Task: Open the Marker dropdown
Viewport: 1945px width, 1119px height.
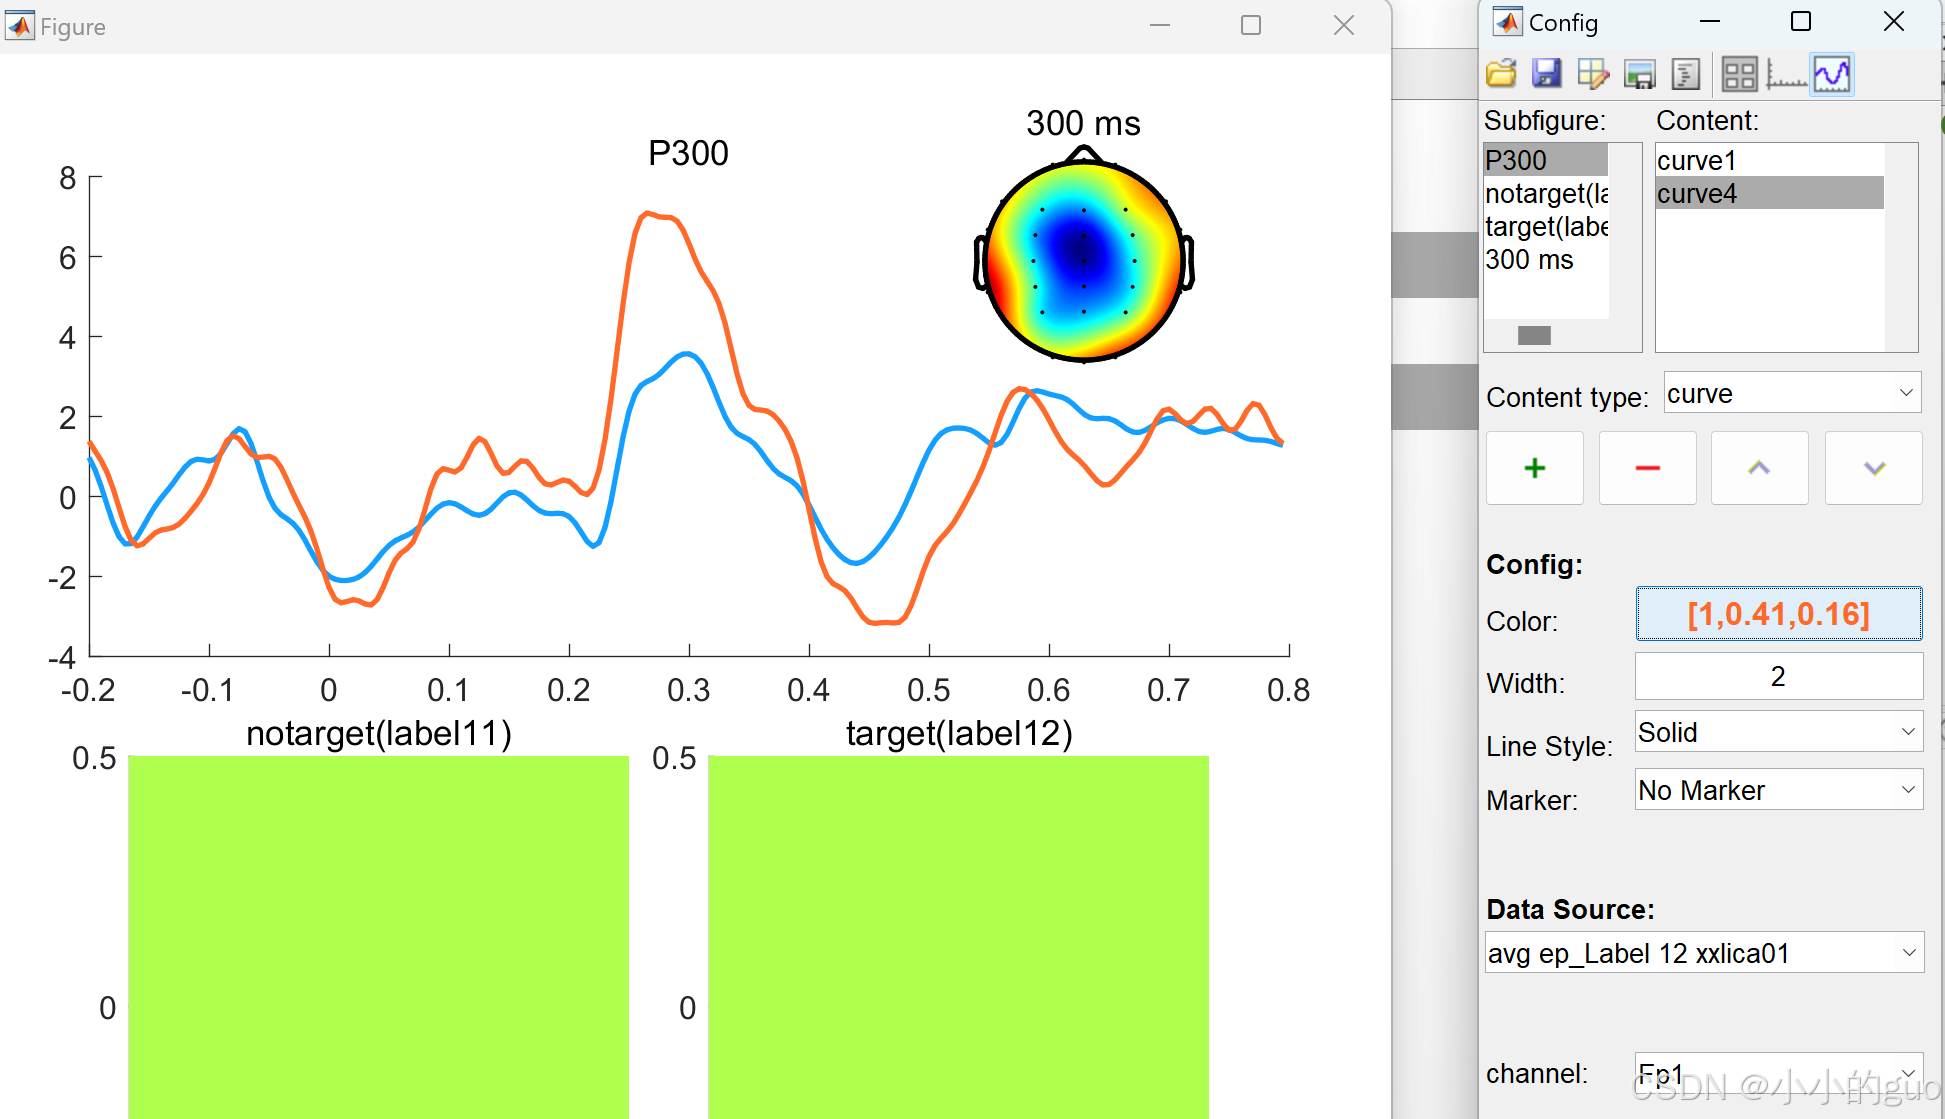Action: point(1779,790)
